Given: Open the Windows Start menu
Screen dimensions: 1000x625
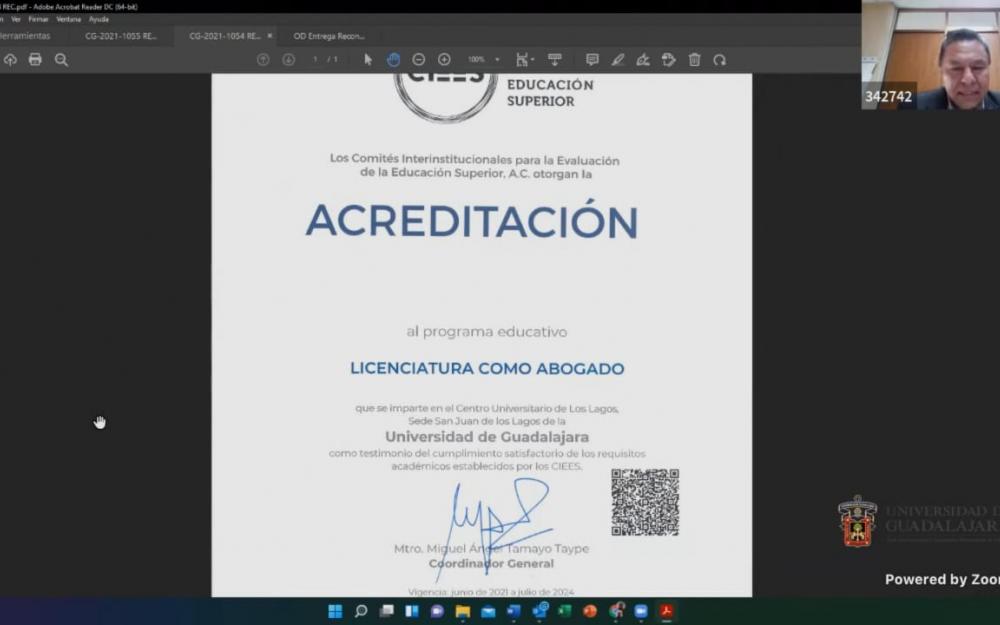Looking at the screenshot, I should [335, 612].
